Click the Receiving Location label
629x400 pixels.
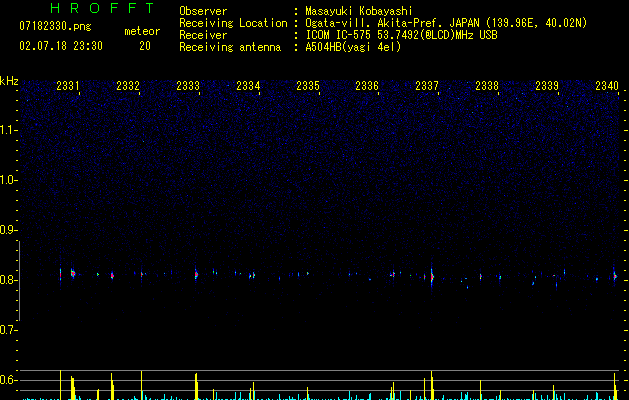(x=233, y=23)
